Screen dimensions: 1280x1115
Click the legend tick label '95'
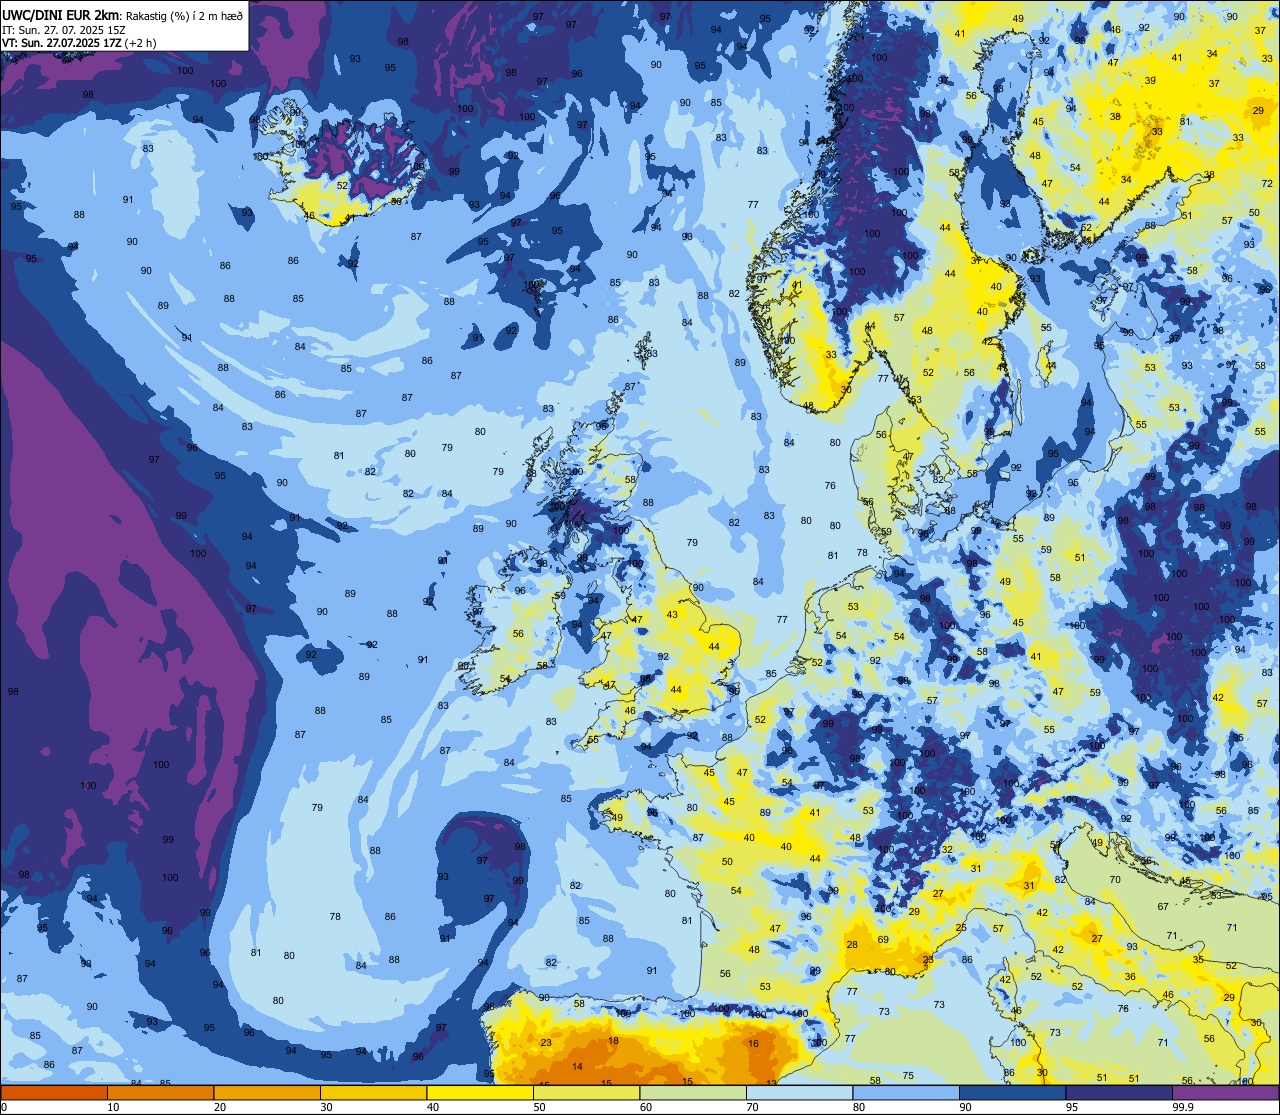tap(1072, 1107)
